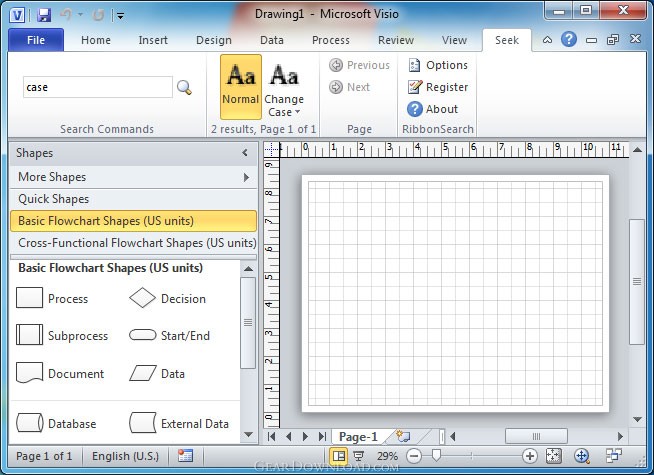Open the File tab
This screenshot has height=475, width=654.
[36, 40]
